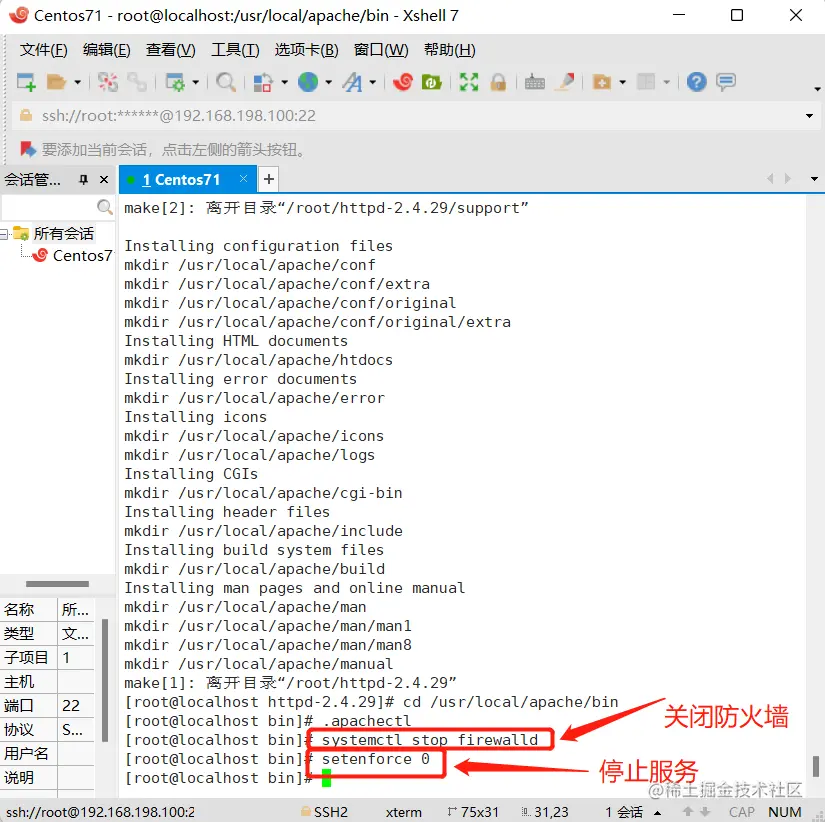Click the Layout panes toolbar icon
Image resolution: width=825 pixels, height=822 pixels.
646,82
